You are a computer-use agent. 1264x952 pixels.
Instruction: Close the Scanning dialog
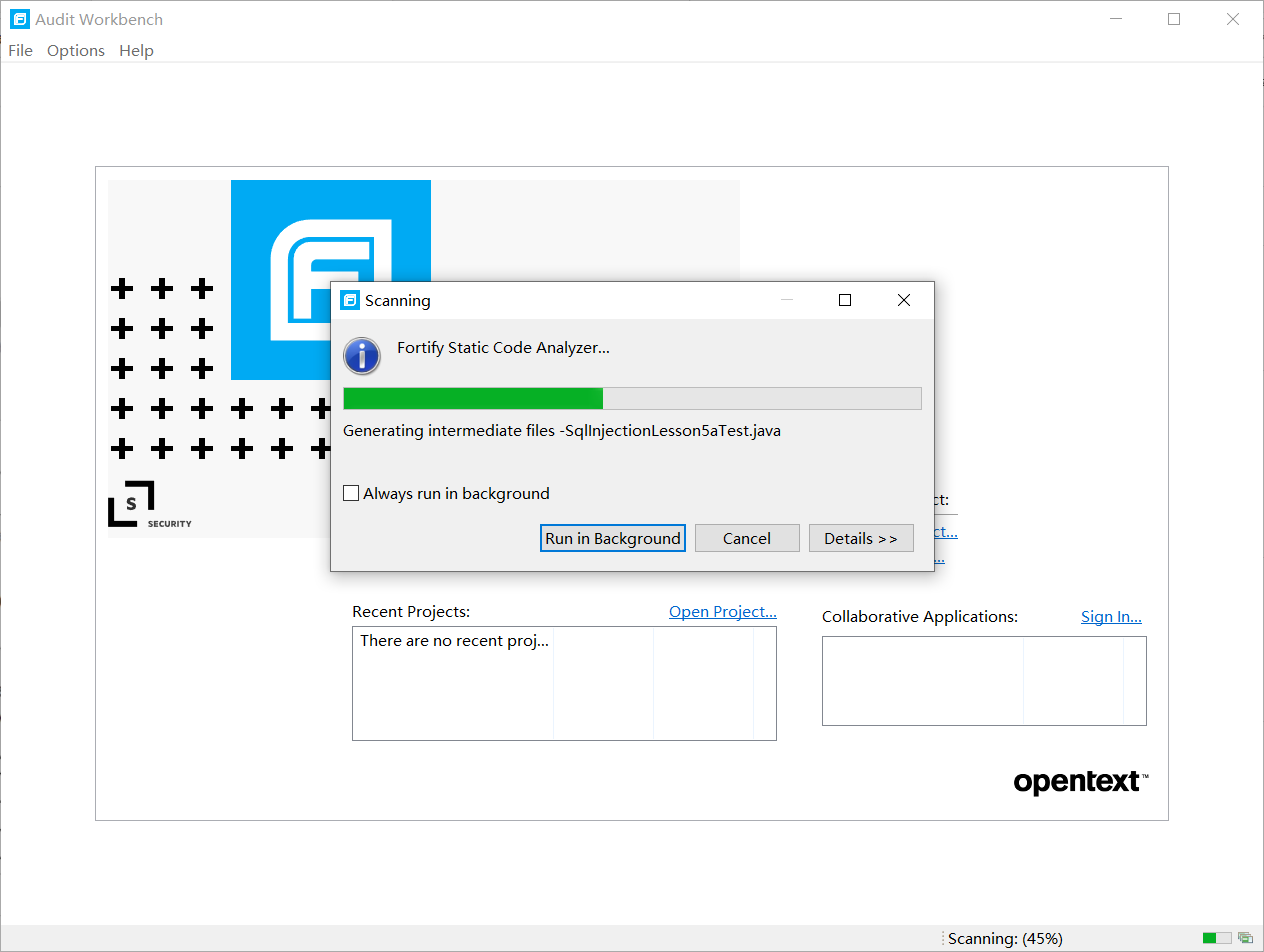904,300
